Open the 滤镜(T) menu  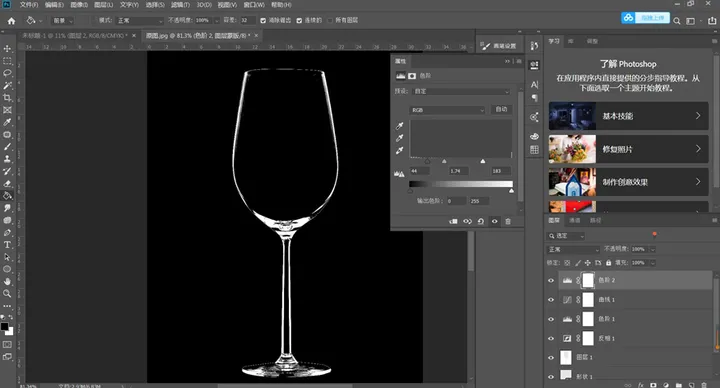[x=180, y=5]
